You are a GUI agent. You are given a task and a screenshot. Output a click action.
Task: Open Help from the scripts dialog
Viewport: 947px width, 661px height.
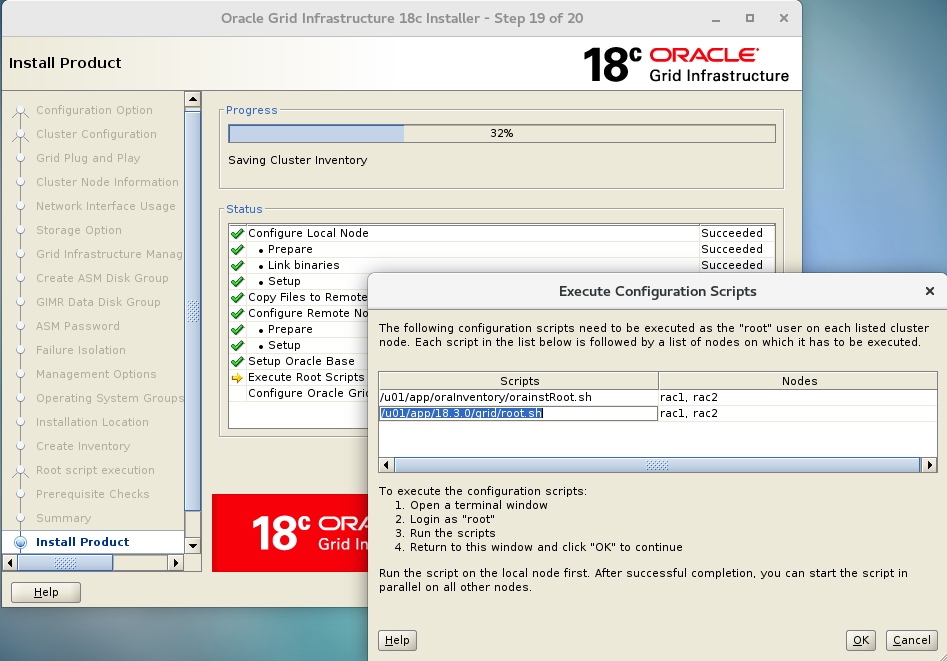397,640
